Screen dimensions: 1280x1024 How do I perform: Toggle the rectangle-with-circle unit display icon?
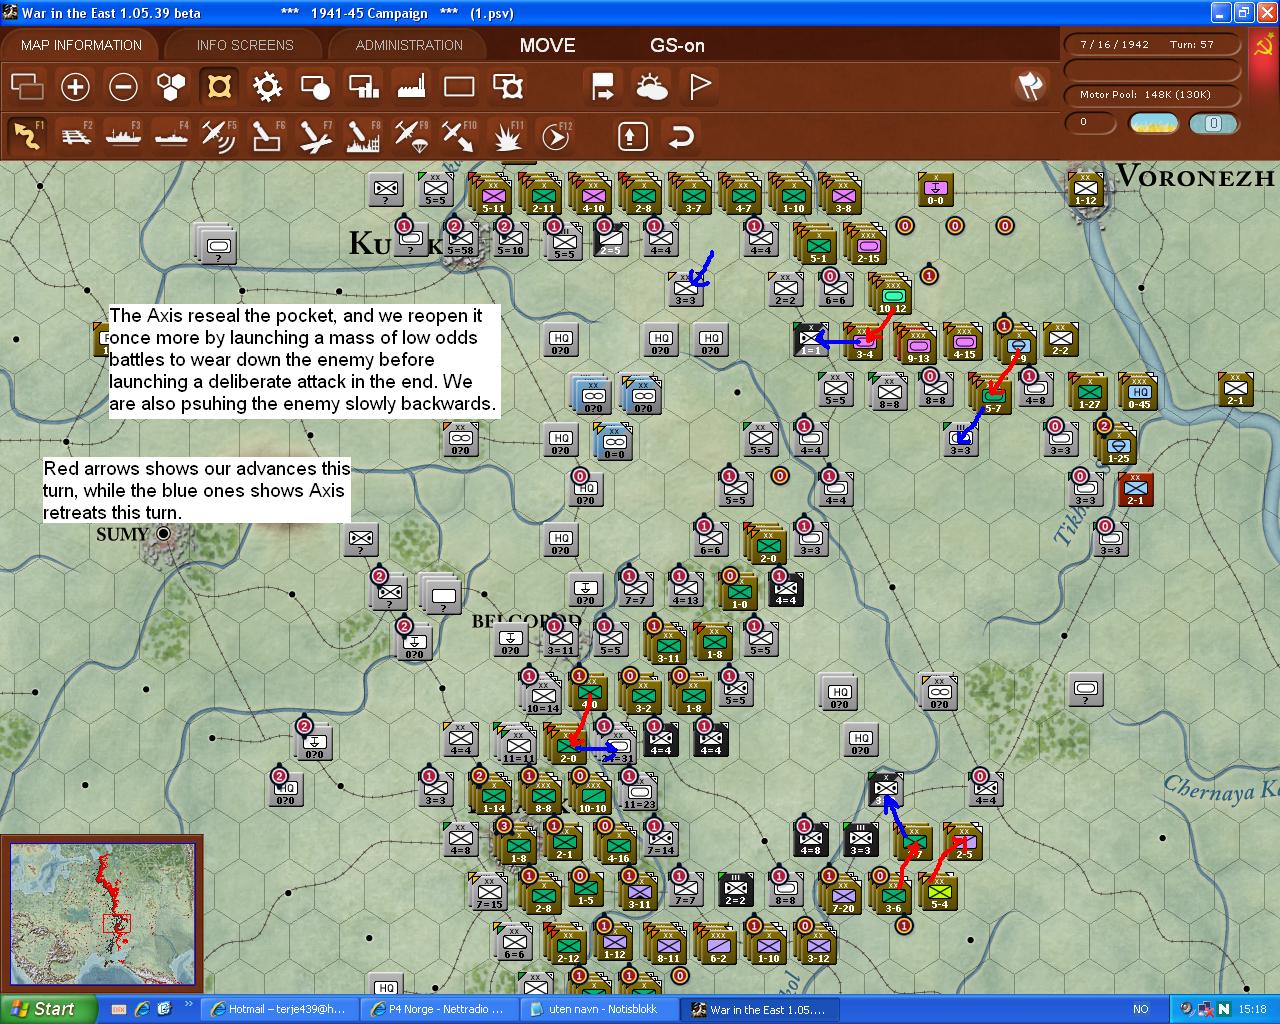(315, 87)
